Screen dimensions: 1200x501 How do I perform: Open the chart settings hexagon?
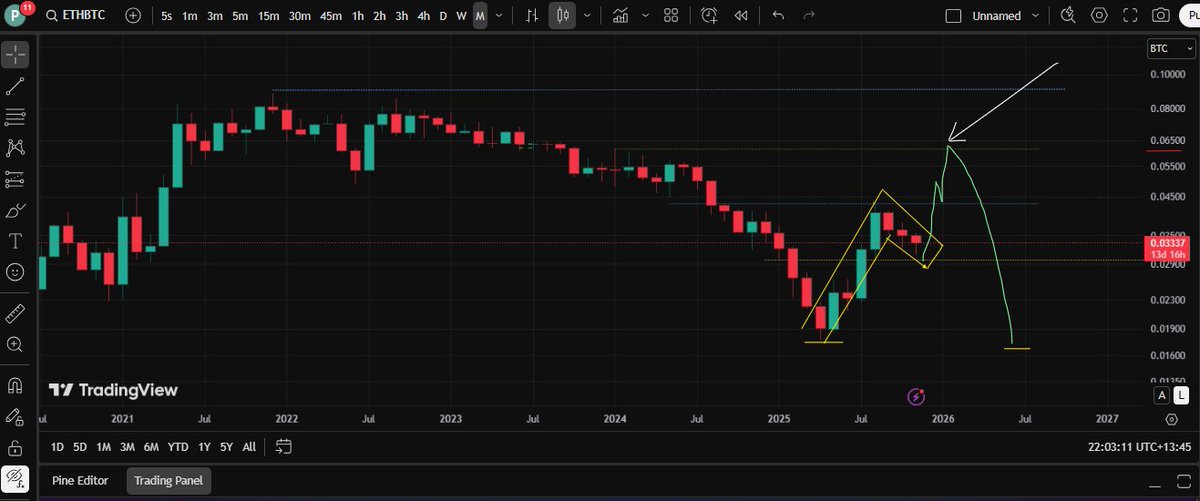[1100, 16]
